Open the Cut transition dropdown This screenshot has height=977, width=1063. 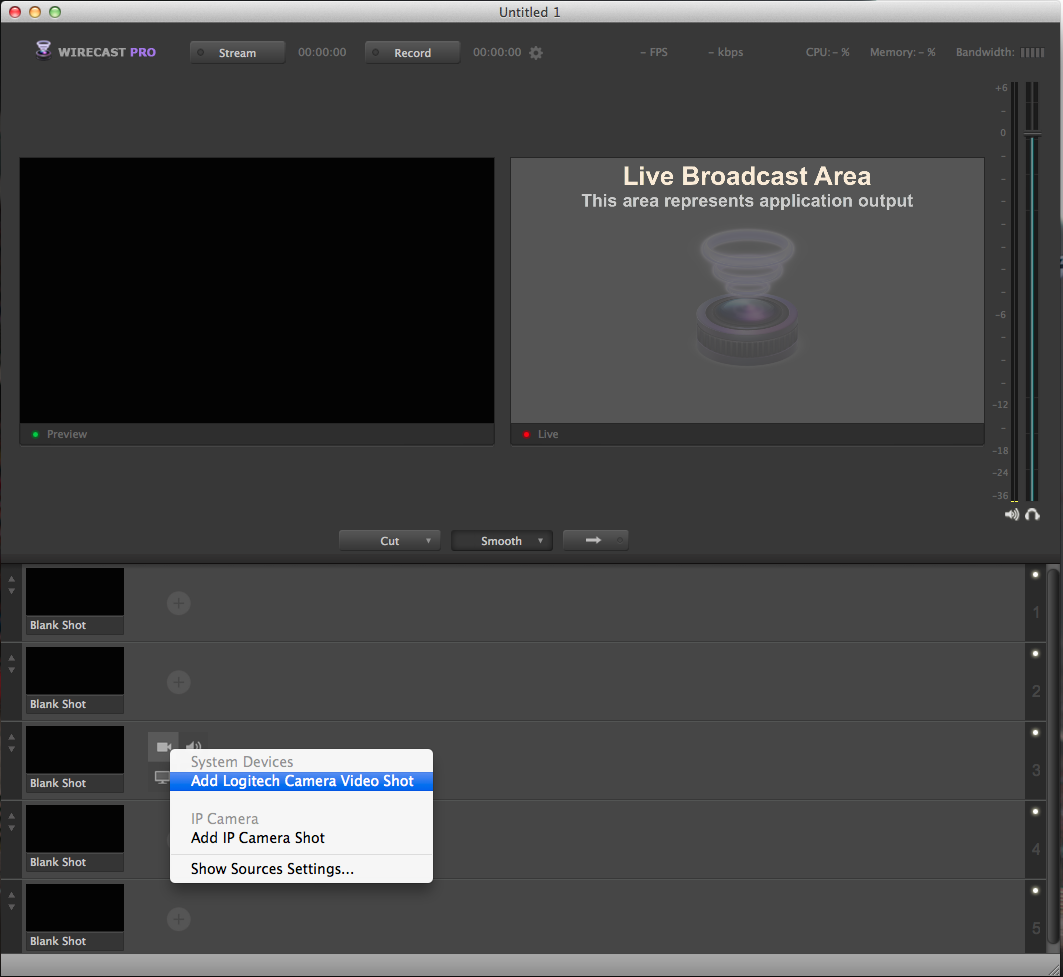[389, 540]
